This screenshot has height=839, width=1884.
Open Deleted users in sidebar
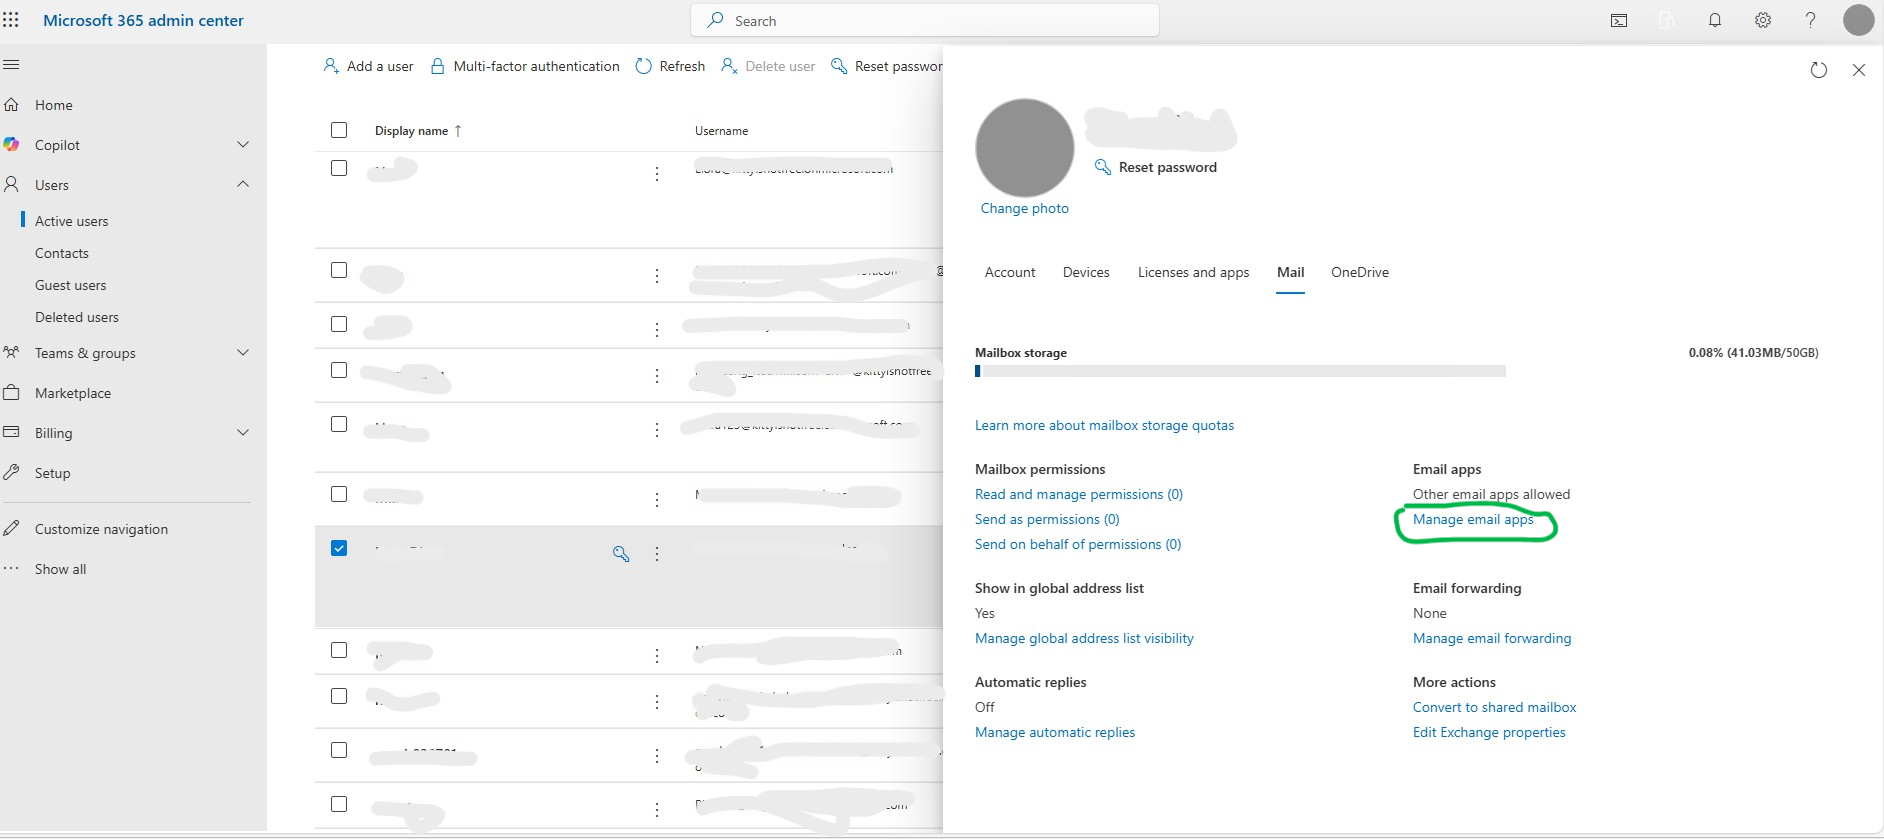pyautogui.click(x=76, y=317)
